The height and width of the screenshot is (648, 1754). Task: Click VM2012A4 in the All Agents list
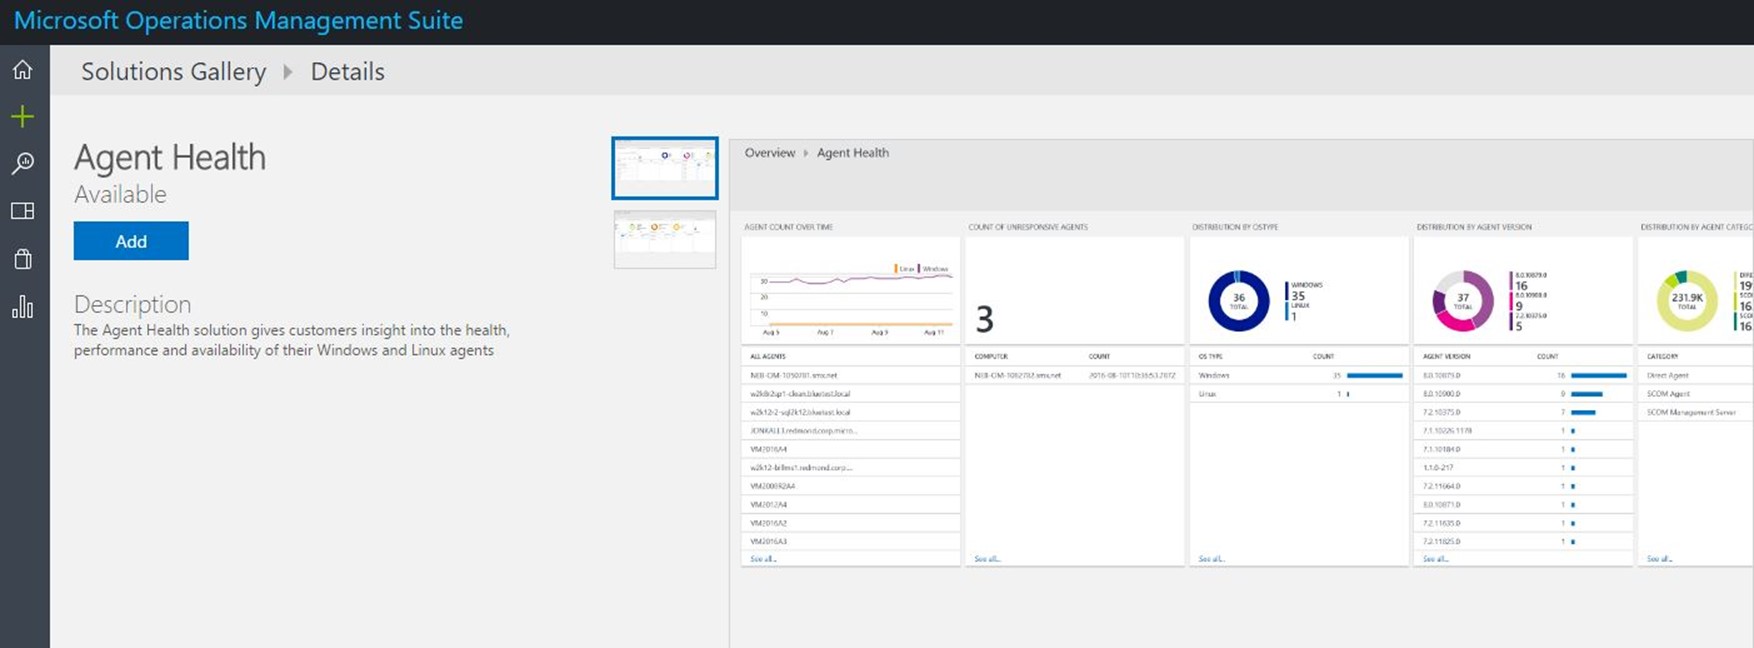(769, 504)
